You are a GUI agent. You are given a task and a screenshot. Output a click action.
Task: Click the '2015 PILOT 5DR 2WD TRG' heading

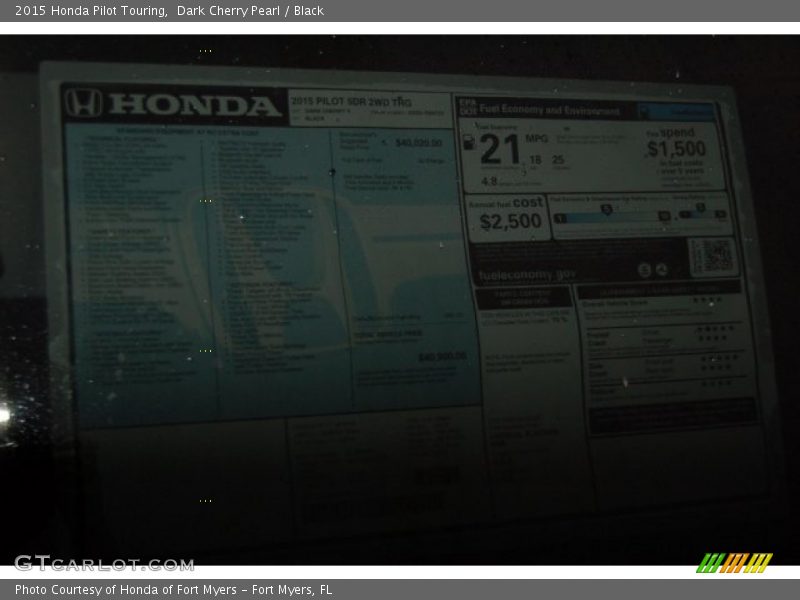click(352, 102)
